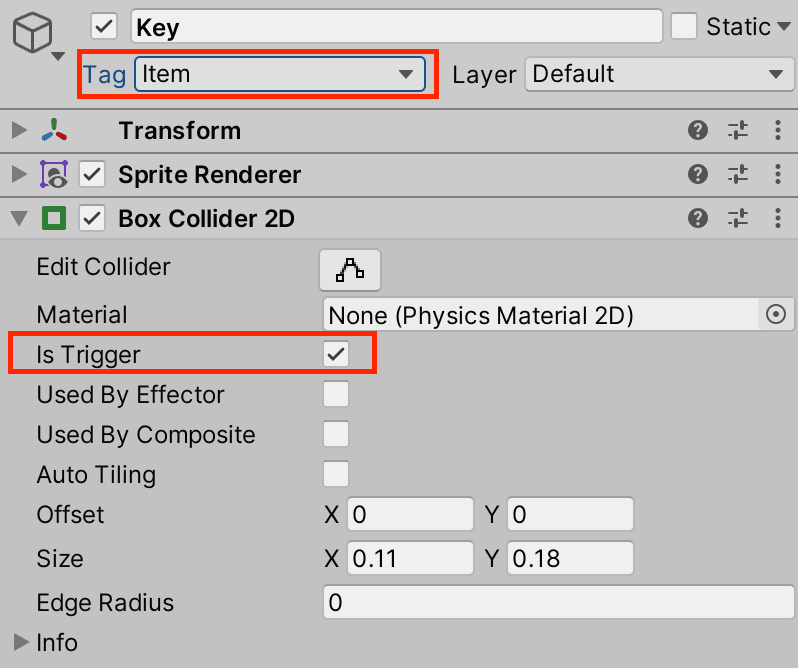Expand the Info foldout
This screenshot has height=668, width=798.
[20, 642]
